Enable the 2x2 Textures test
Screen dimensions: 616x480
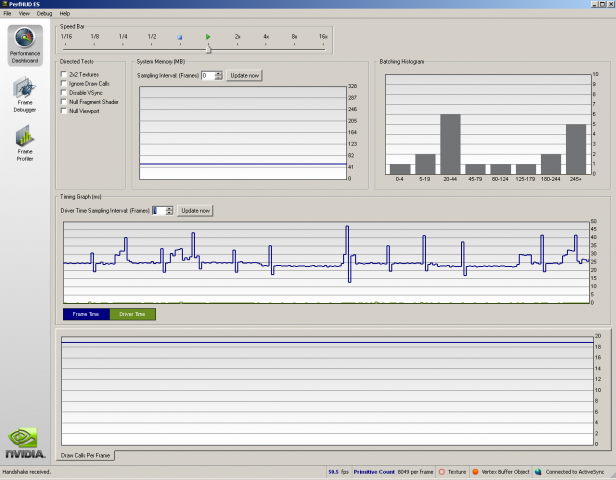[65, 75]
